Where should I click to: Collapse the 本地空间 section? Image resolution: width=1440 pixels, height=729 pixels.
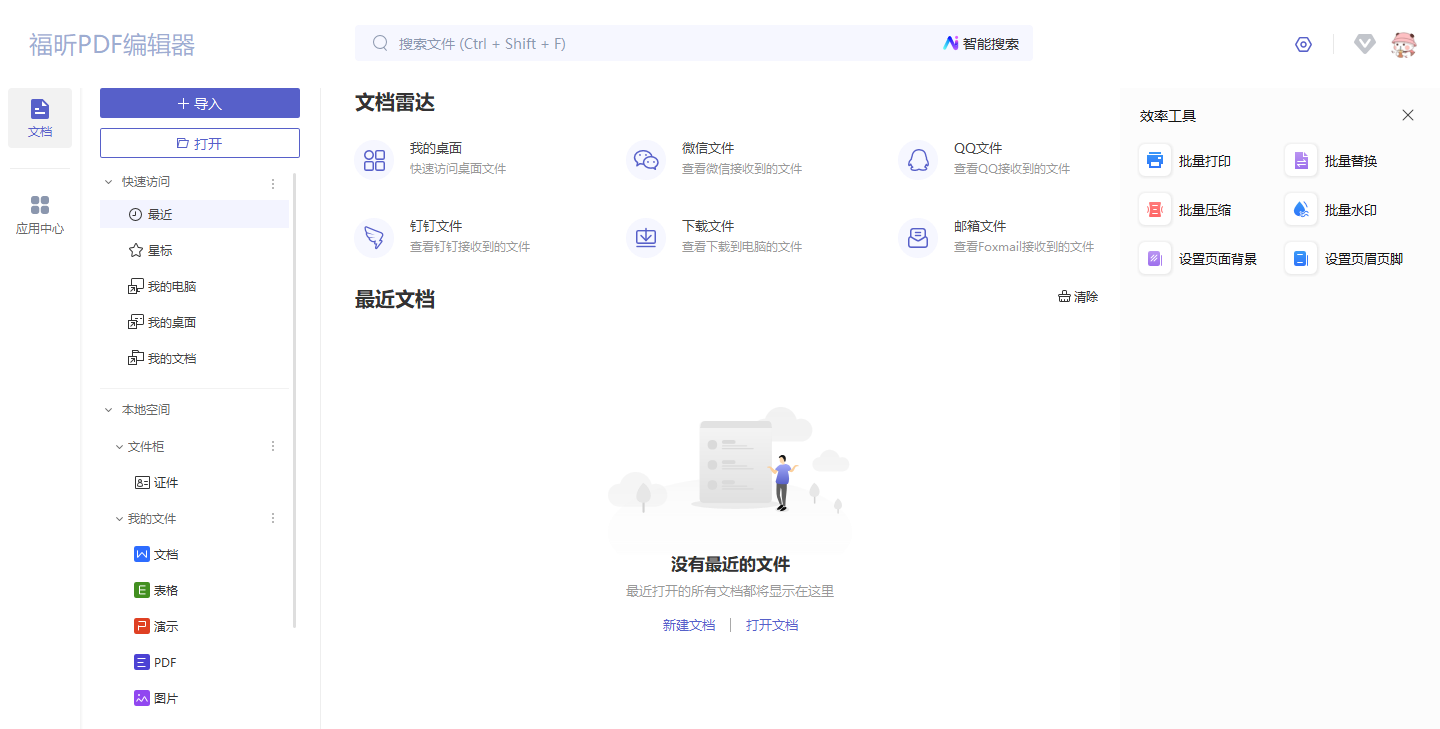click(x=109, y=410)
